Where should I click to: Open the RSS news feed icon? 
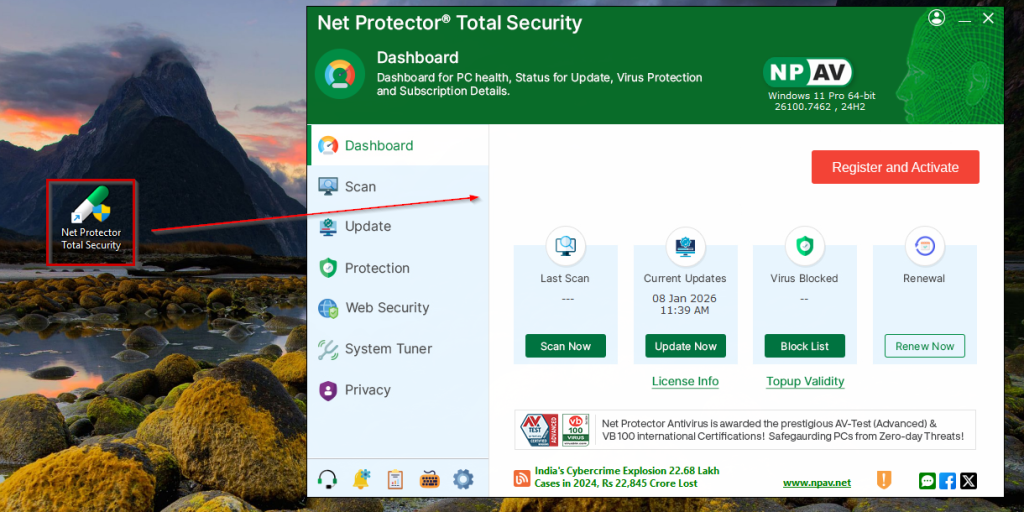[522, 478]
